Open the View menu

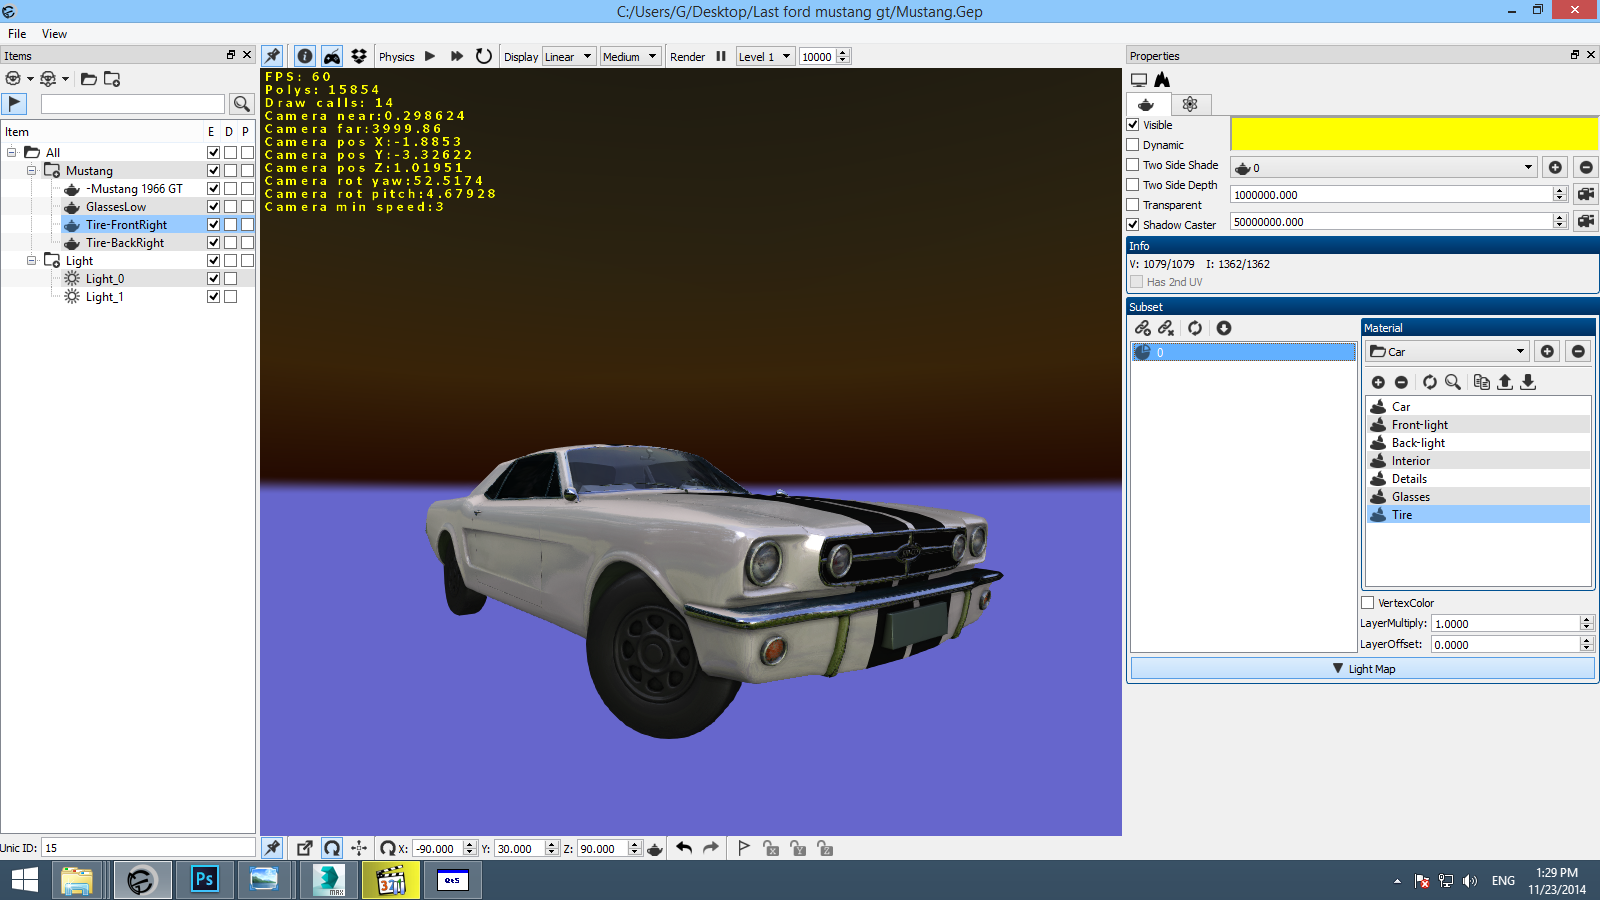point(54,34)
